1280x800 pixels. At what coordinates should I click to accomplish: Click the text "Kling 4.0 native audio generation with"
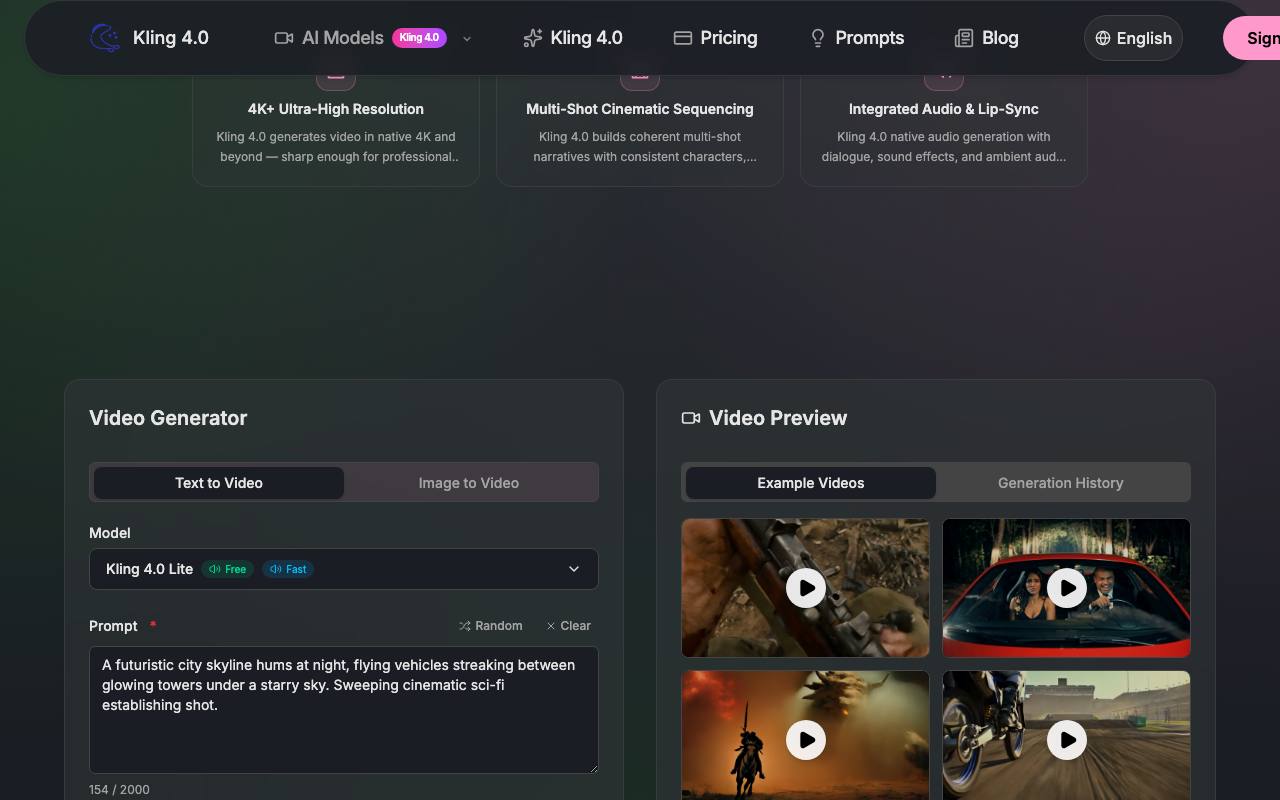[x=944, y=137]
